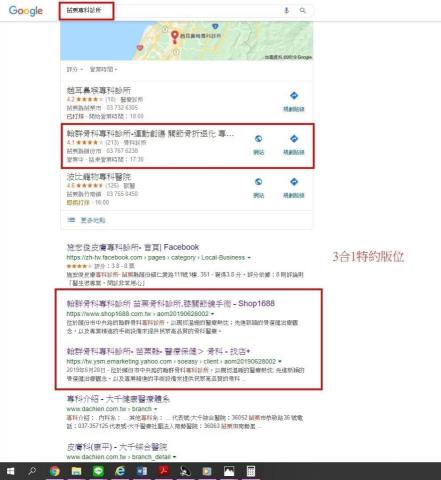Click the magnifier search button

coord(303,11)
